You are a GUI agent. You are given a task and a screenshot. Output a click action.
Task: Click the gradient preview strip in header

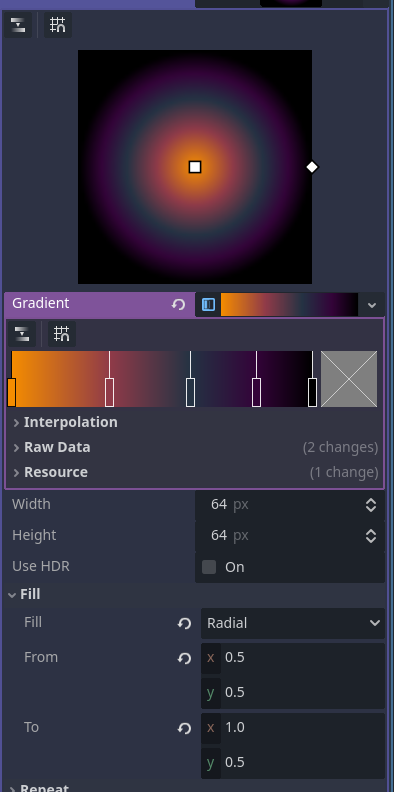289,305
